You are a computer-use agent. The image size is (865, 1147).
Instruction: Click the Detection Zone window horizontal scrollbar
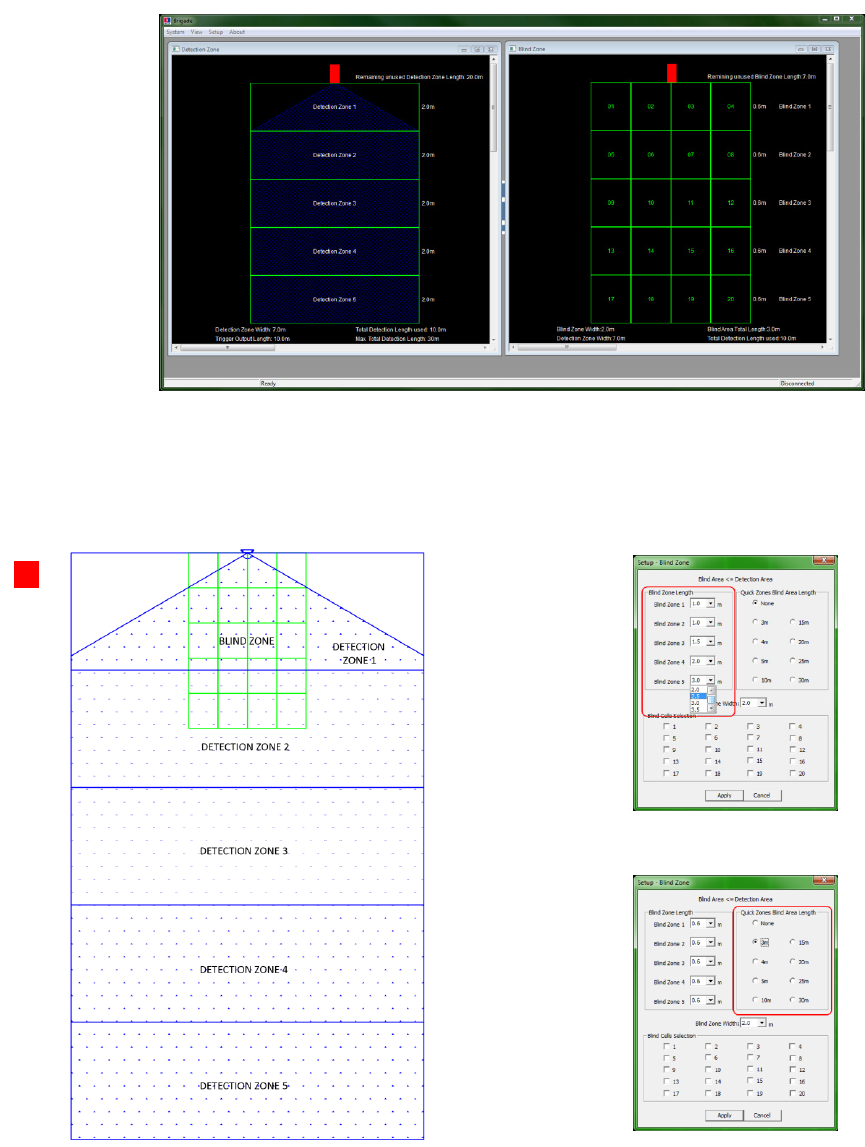332,347
